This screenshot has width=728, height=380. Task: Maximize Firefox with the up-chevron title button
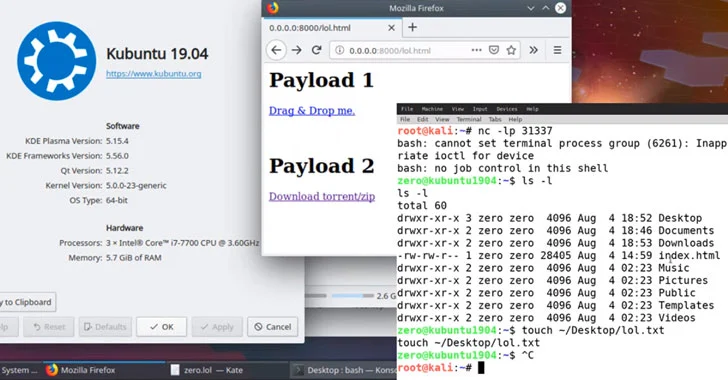[x=546, y=8]
